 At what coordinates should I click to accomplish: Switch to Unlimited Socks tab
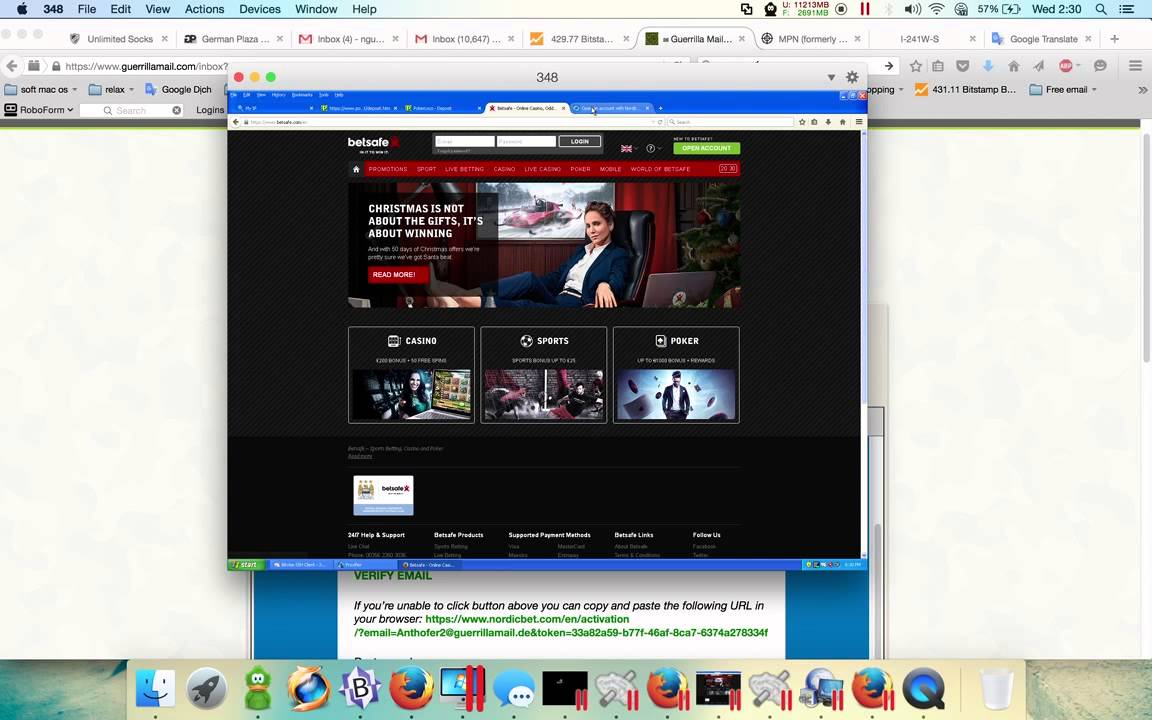click(x=119, y=39)
